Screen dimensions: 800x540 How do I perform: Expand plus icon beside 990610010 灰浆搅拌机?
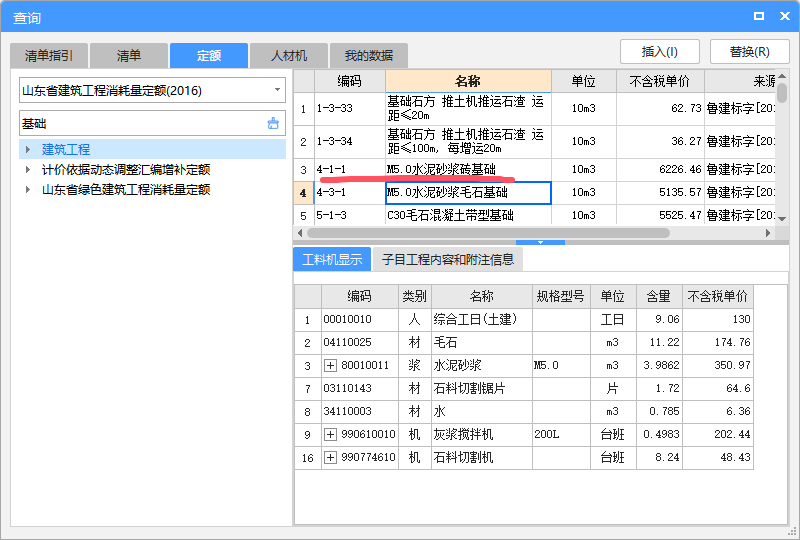[x=331, y=434]
